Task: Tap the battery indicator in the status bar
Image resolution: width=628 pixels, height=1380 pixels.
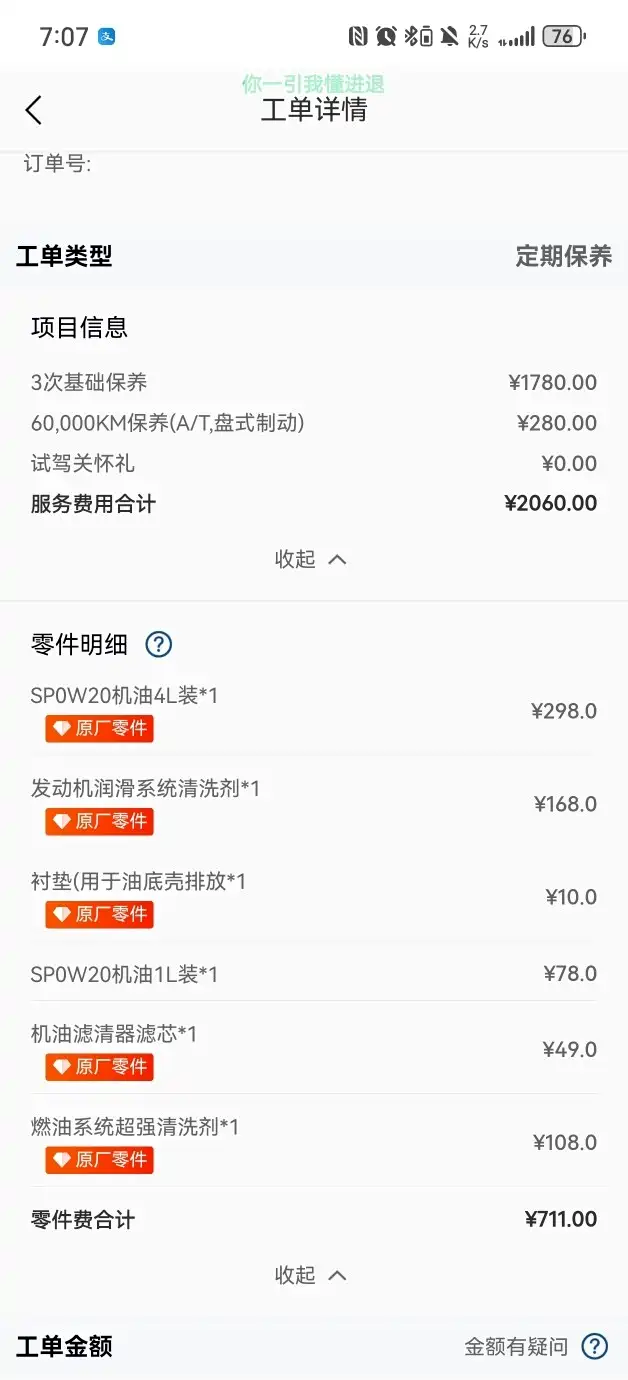Action: [563, 37]
